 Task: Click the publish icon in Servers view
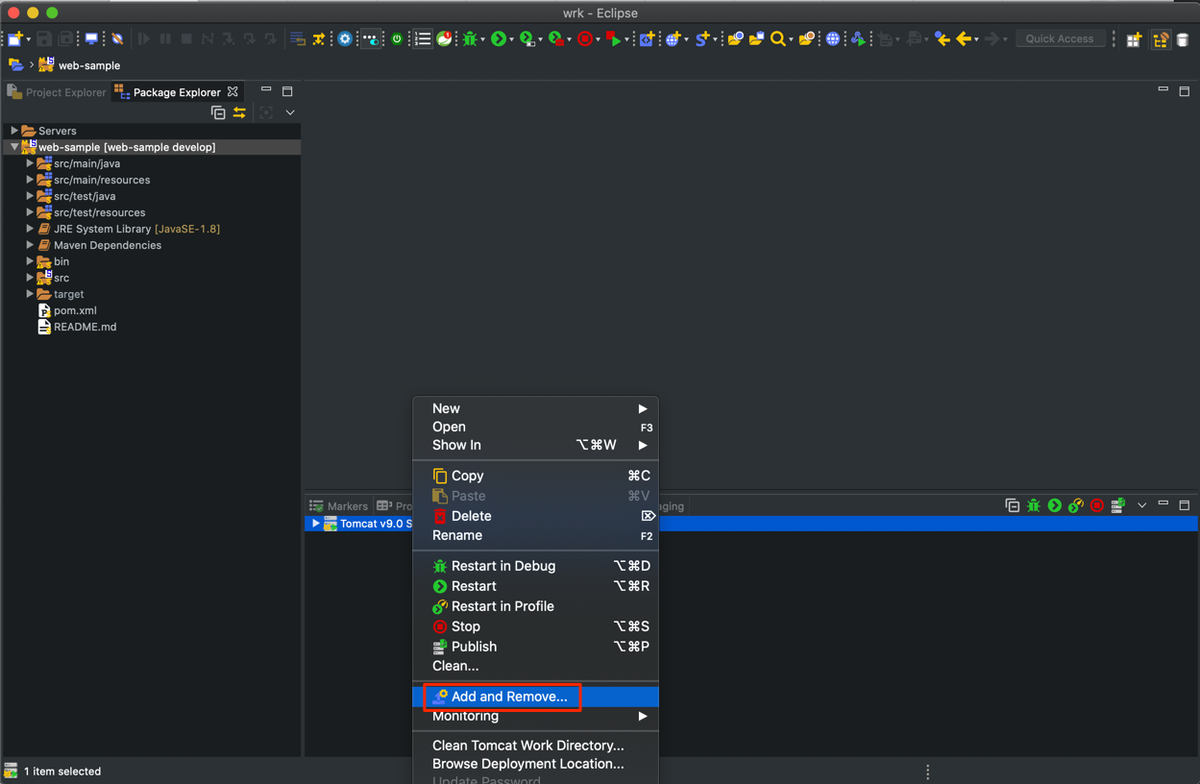1118,505
